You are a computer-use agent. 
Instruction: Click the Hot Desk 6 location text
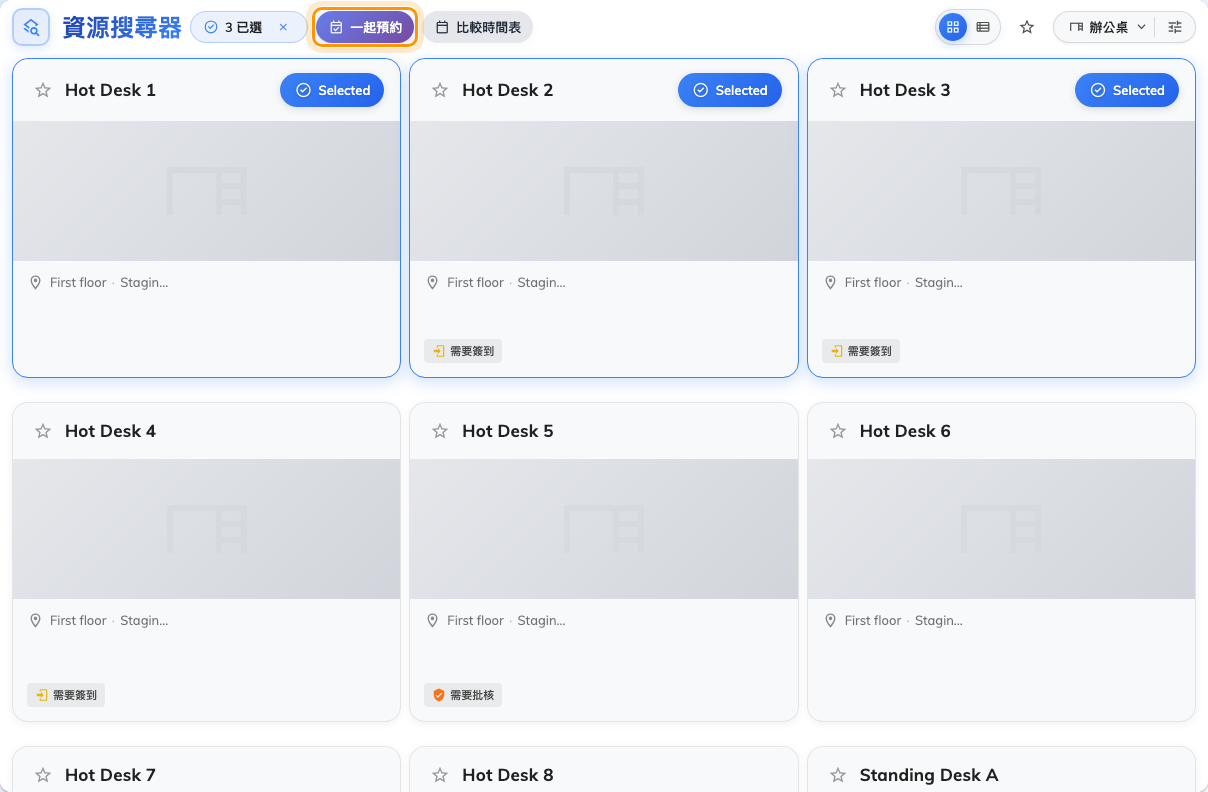pos(903,621)
